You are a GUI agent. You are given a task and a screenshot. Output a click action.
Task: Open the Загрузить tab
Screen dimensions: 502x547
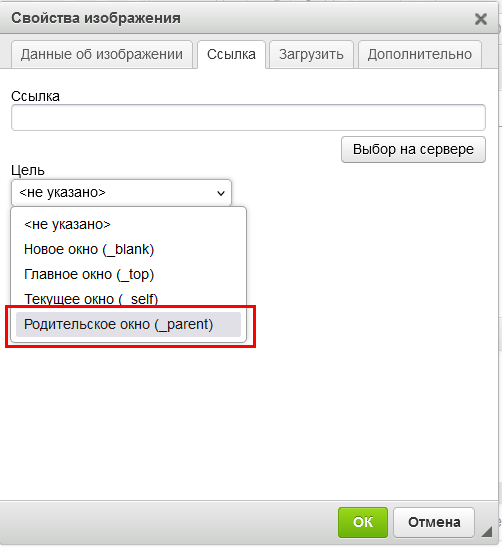(x=311, y=54)
